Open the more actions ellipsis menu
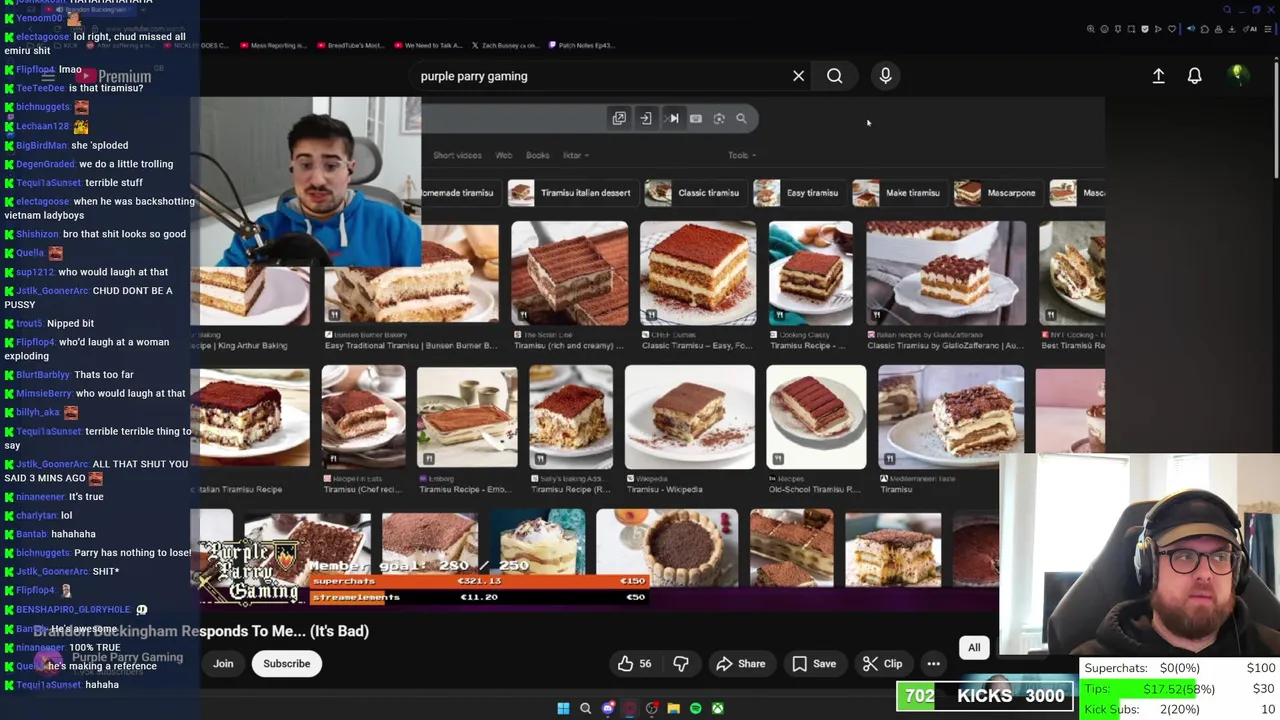Screen dimensions: 1280x720 tap(933, 664)
